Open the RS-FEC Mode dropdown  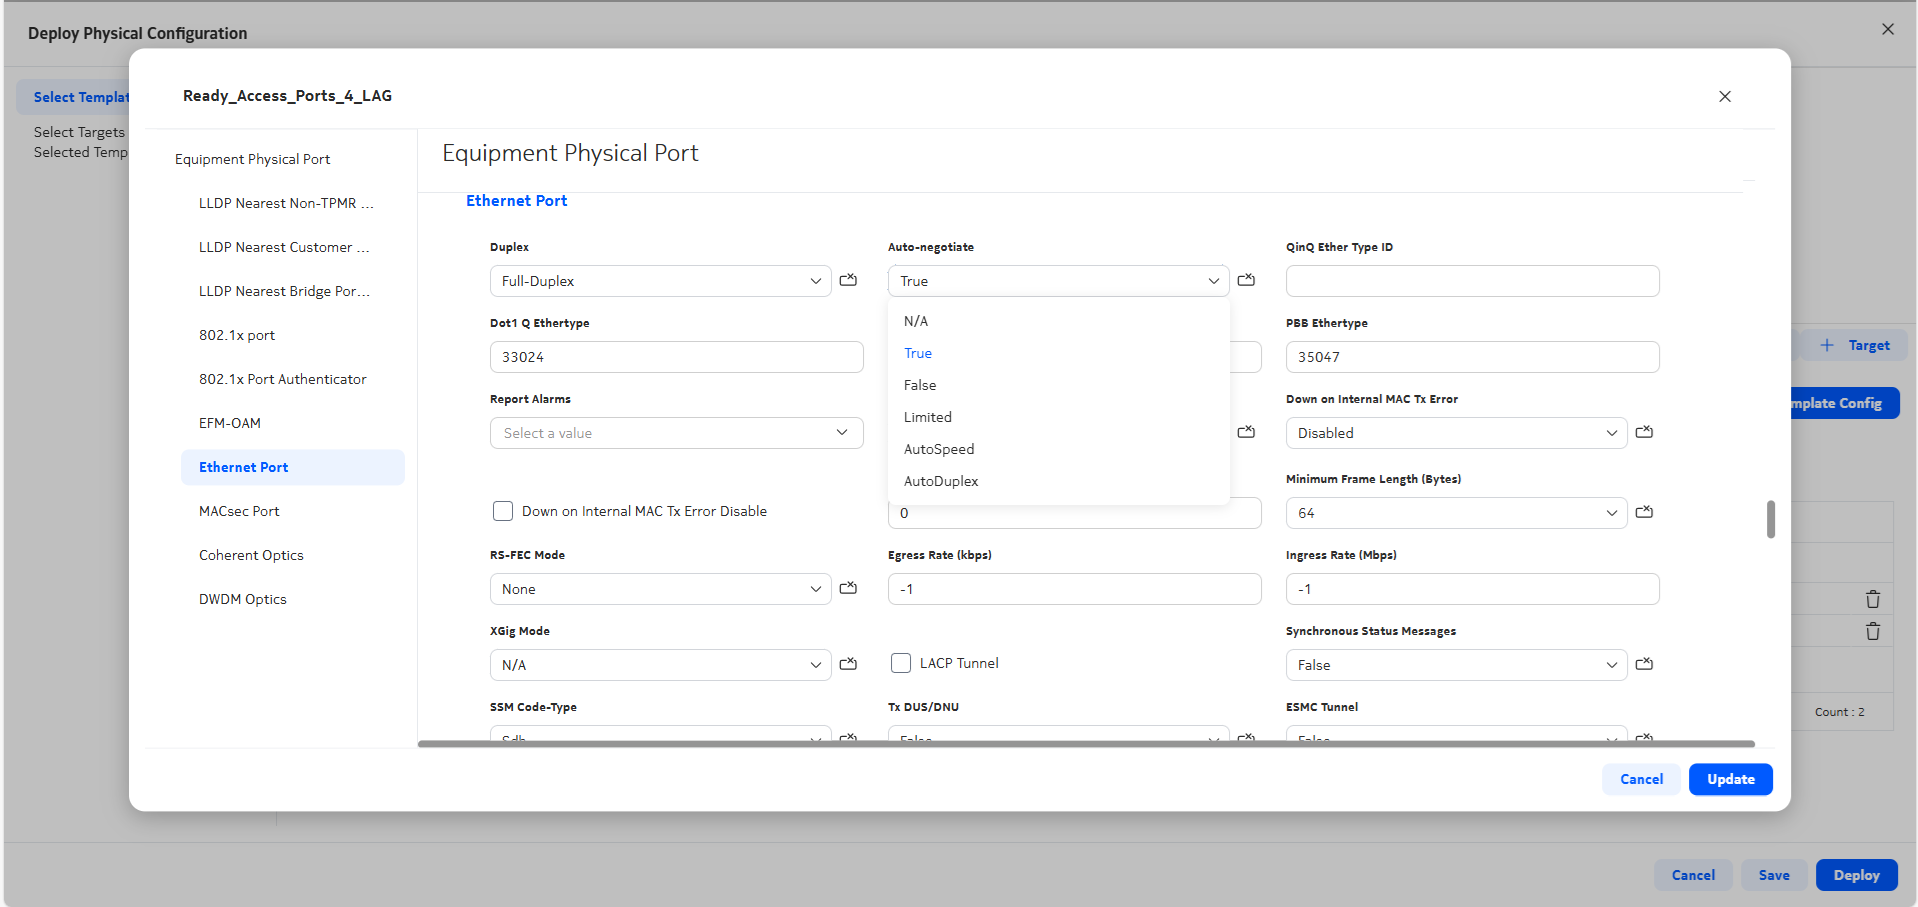(x=660, y=589)
